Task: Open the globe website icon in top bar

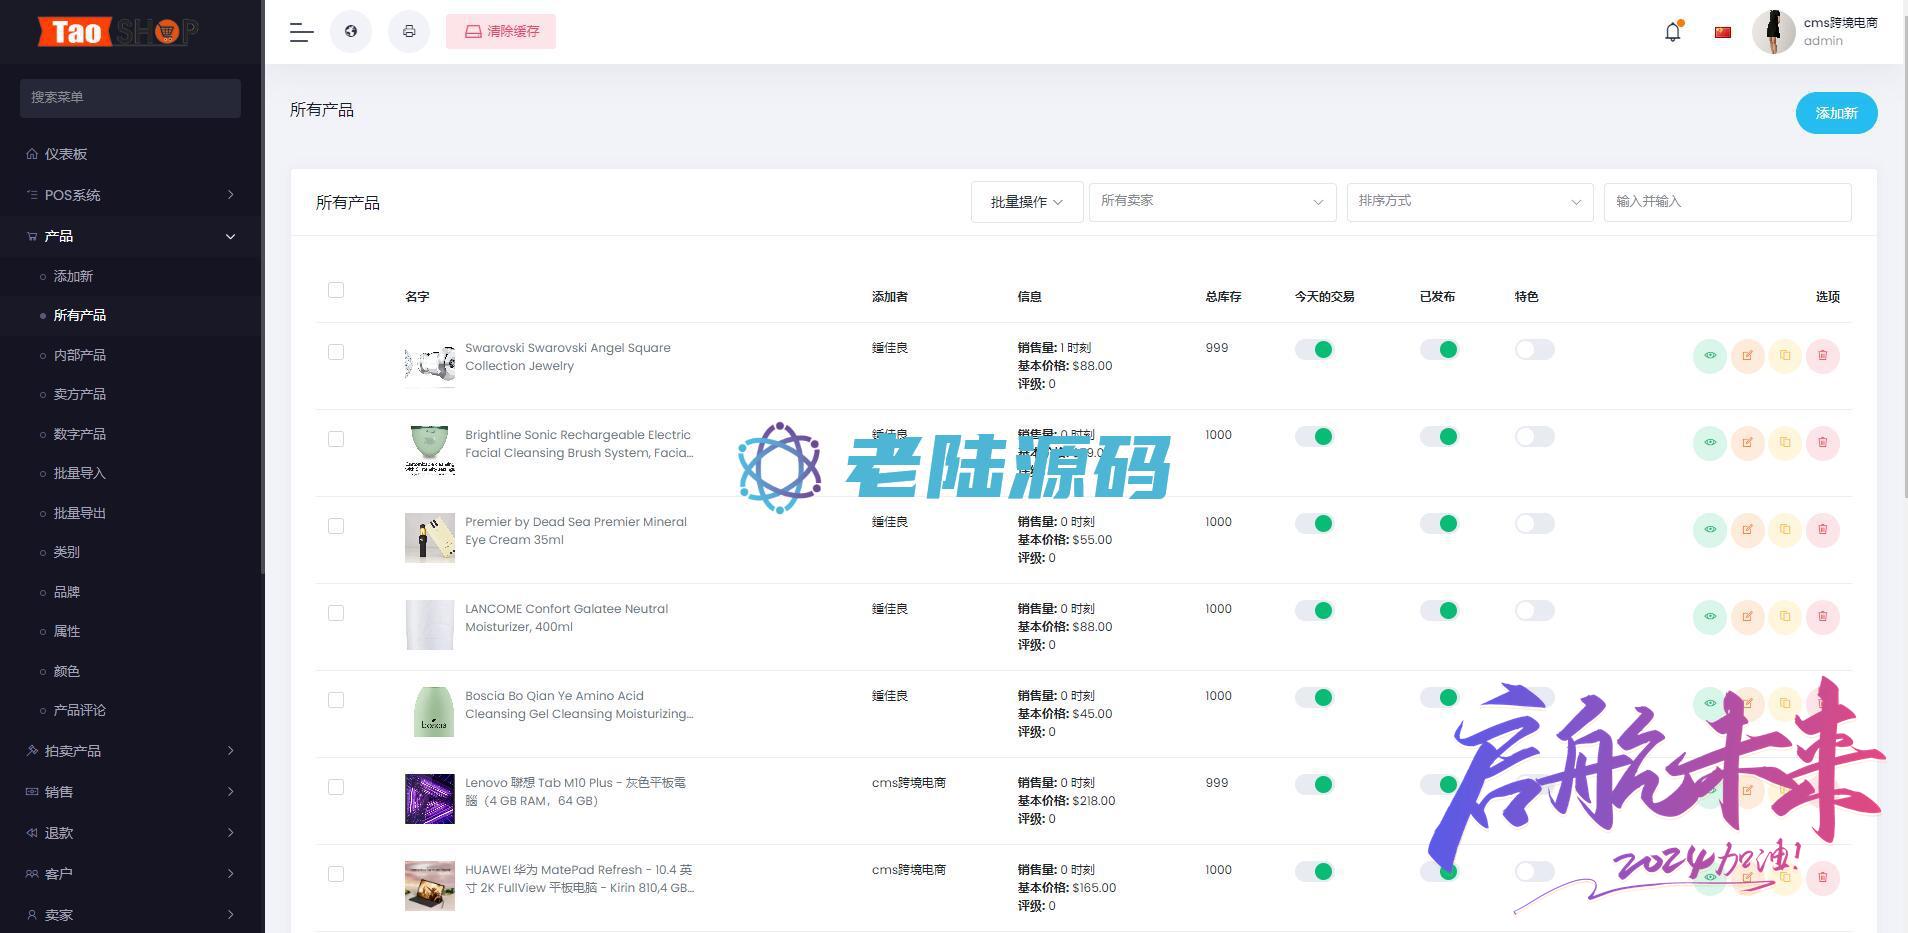Action: pyautogui.click(x=351, y=31)
